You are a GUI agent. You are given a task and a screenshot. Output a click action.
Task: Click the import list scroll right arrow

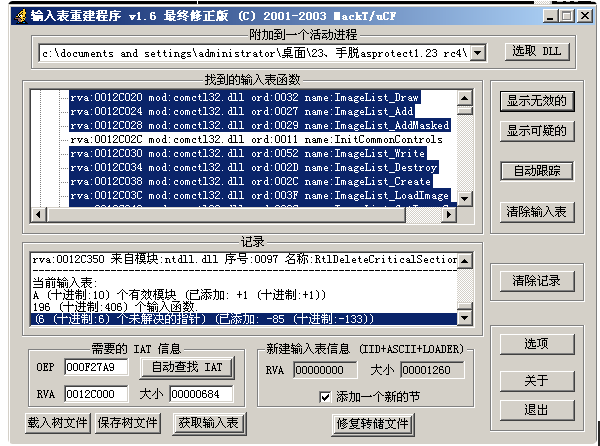tap(448, 214)
